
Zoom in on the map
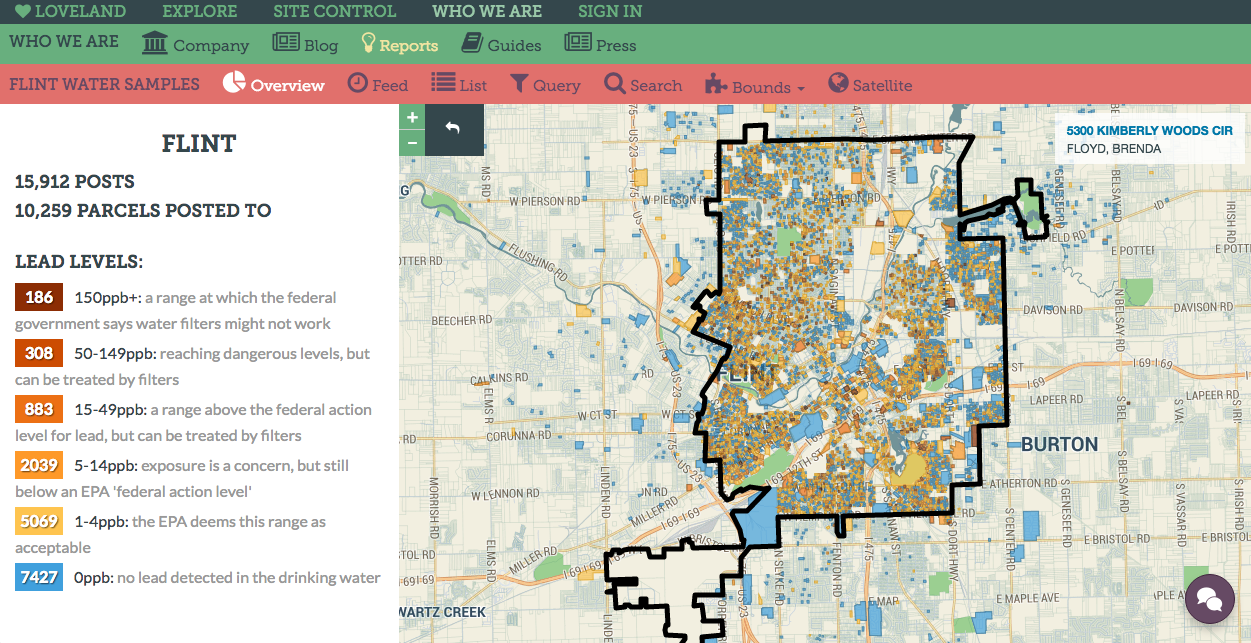pos(412,117)
